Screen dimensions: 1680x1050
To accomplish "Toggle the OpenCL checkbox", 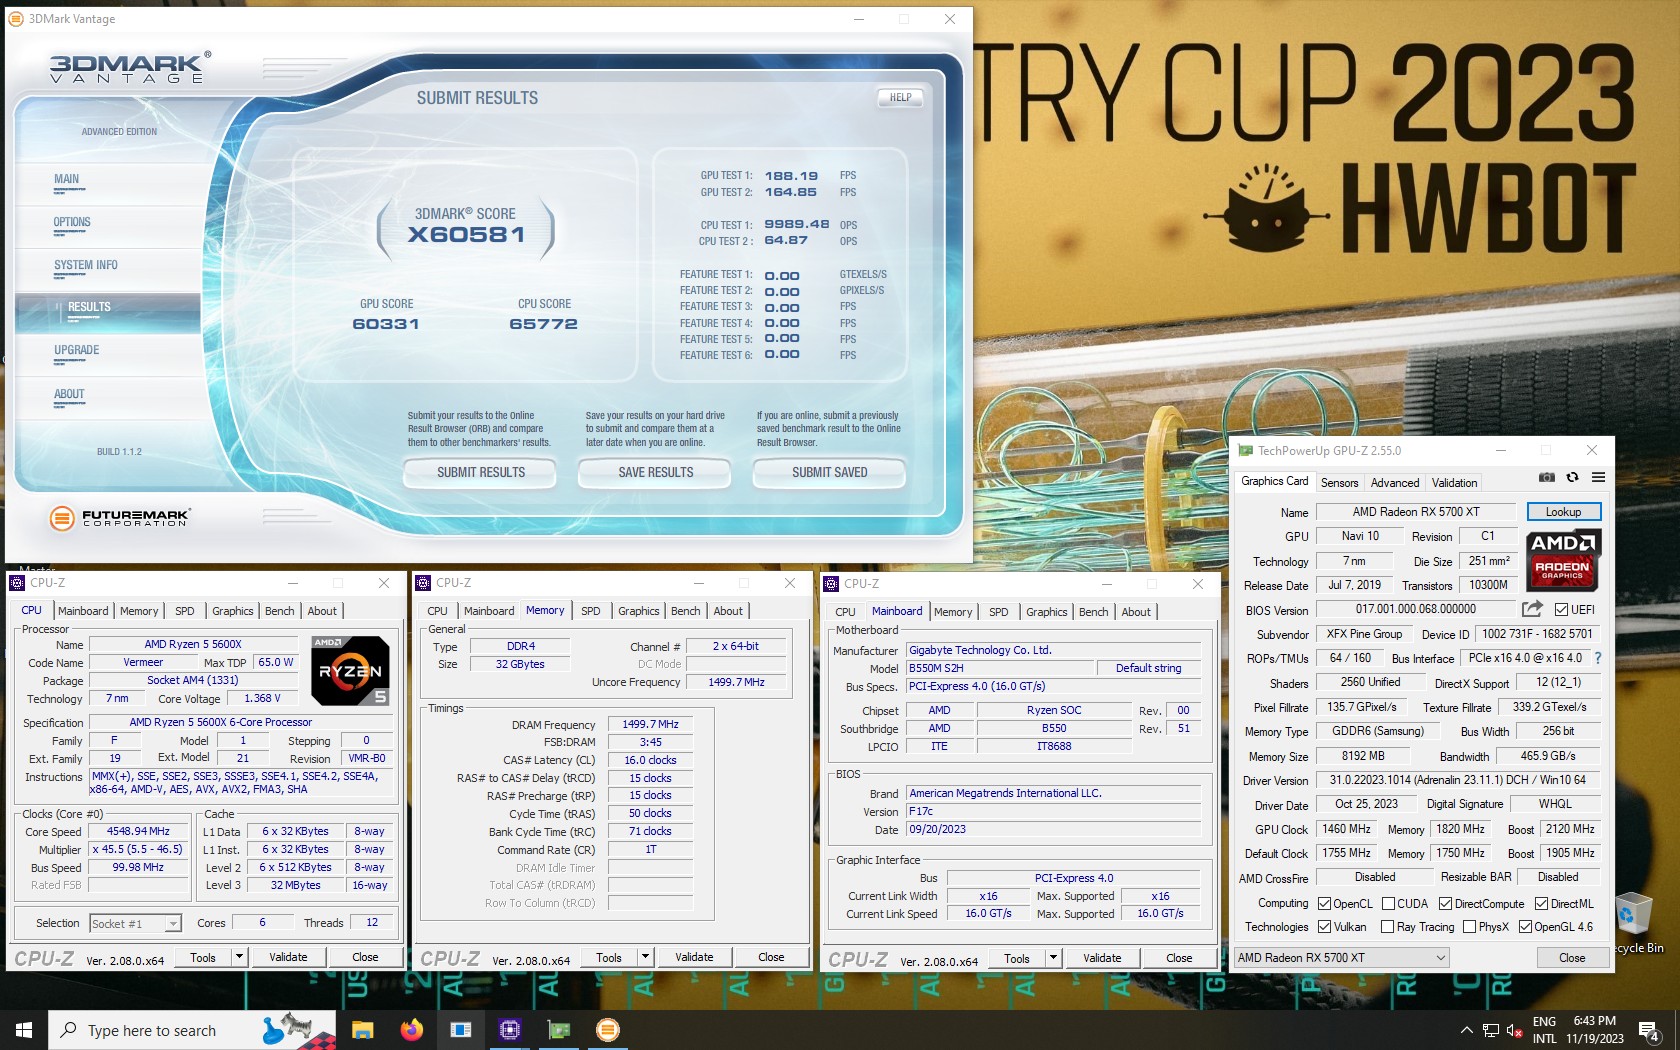I will pyautogui.click(x=1324, y=903).
